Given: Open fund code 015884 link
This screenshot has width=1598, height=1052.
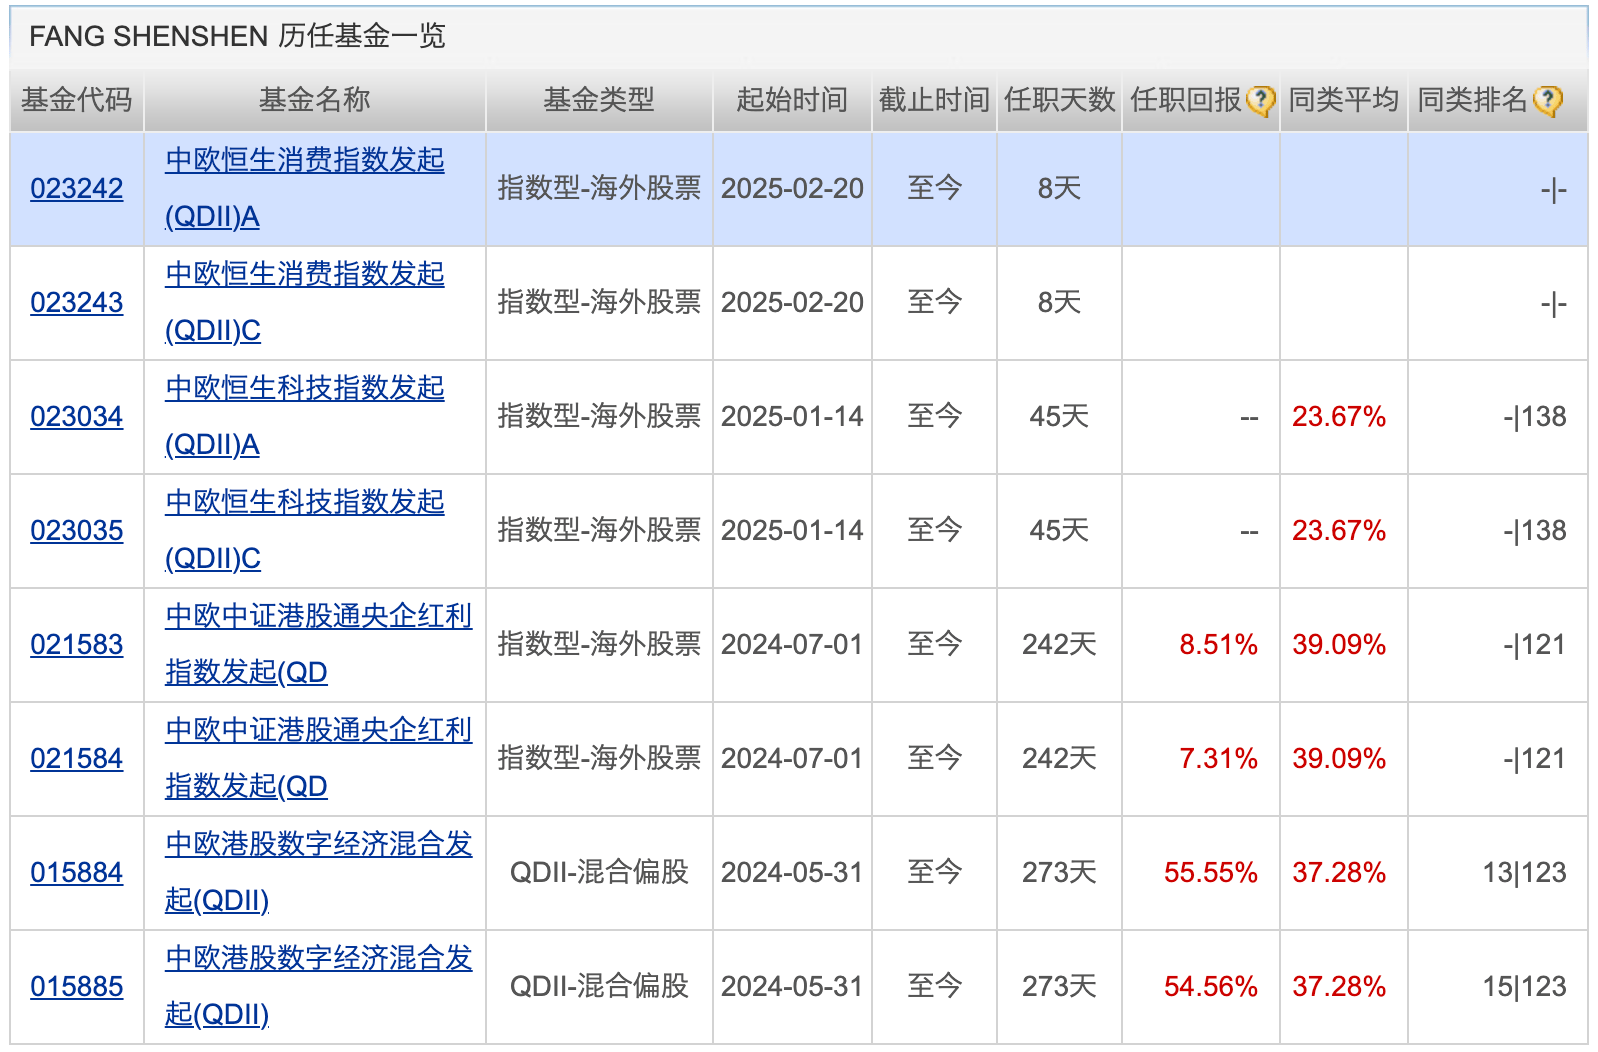Looking at the screenshot, I should 77,872.
